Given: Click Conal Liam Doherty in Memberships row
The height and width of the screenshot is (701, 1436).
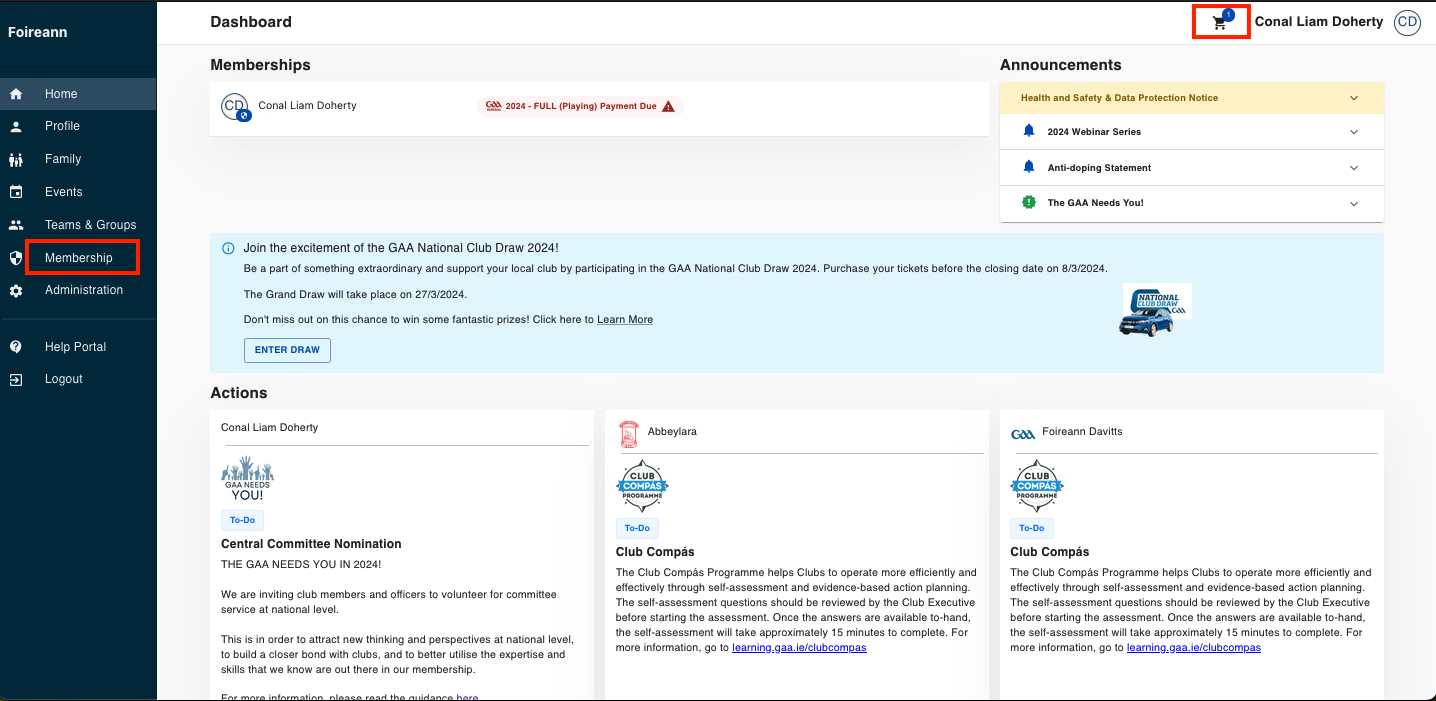Looking at the screenshot, I should point(307,106).
